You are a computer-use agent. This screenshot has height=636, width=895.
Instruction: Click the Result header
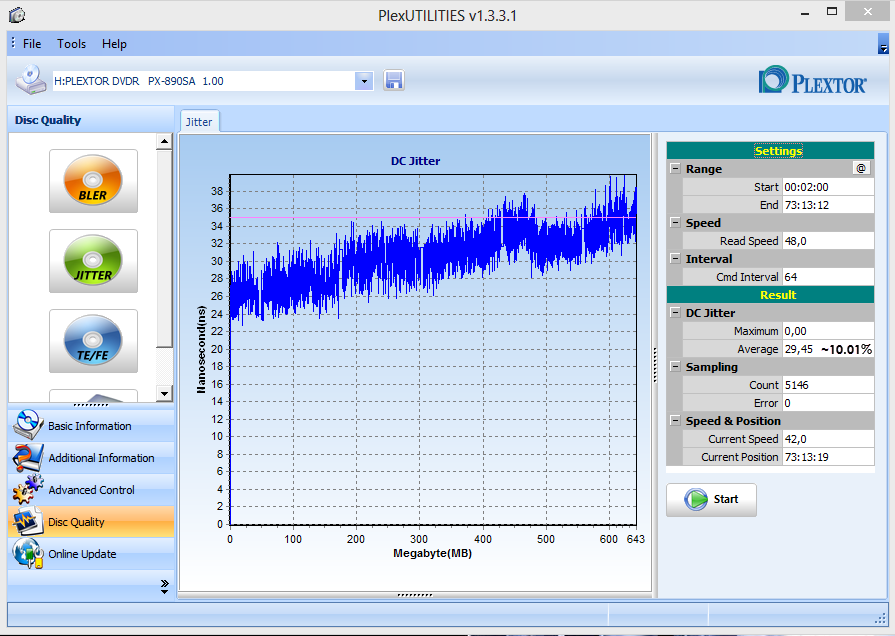coord(771,295)
